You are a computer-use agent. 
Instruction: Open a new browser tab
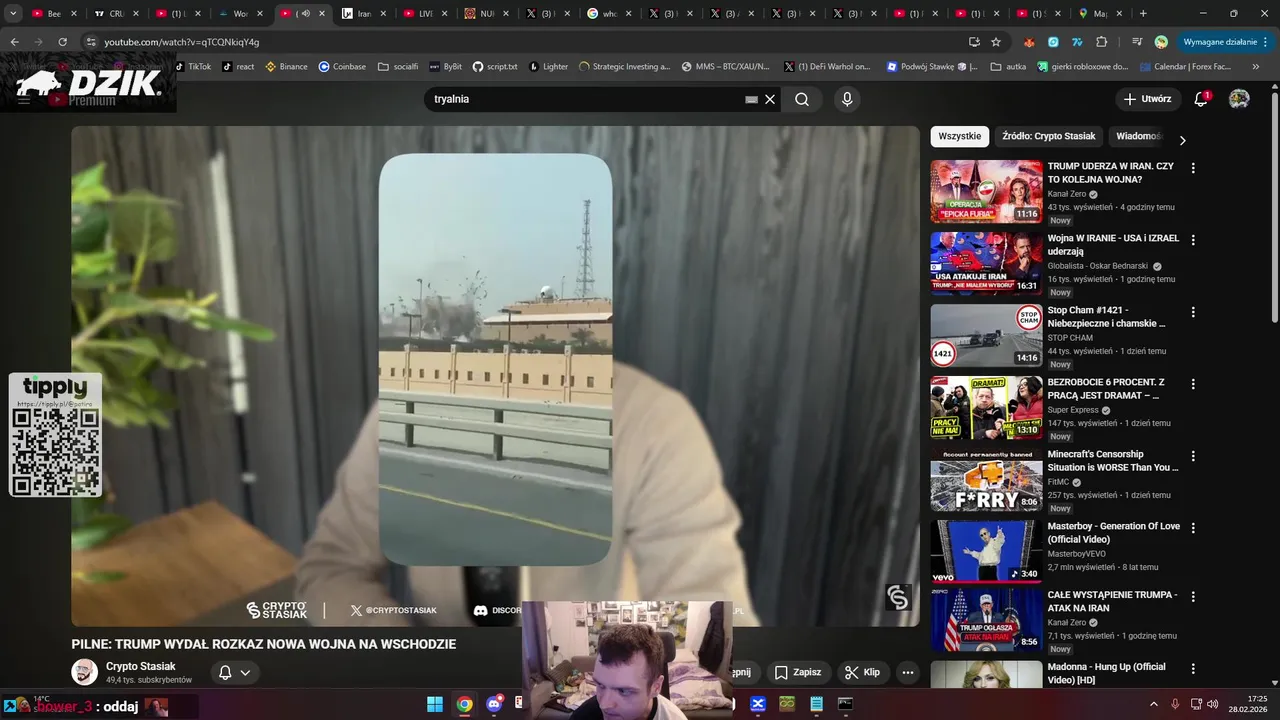1143,14
